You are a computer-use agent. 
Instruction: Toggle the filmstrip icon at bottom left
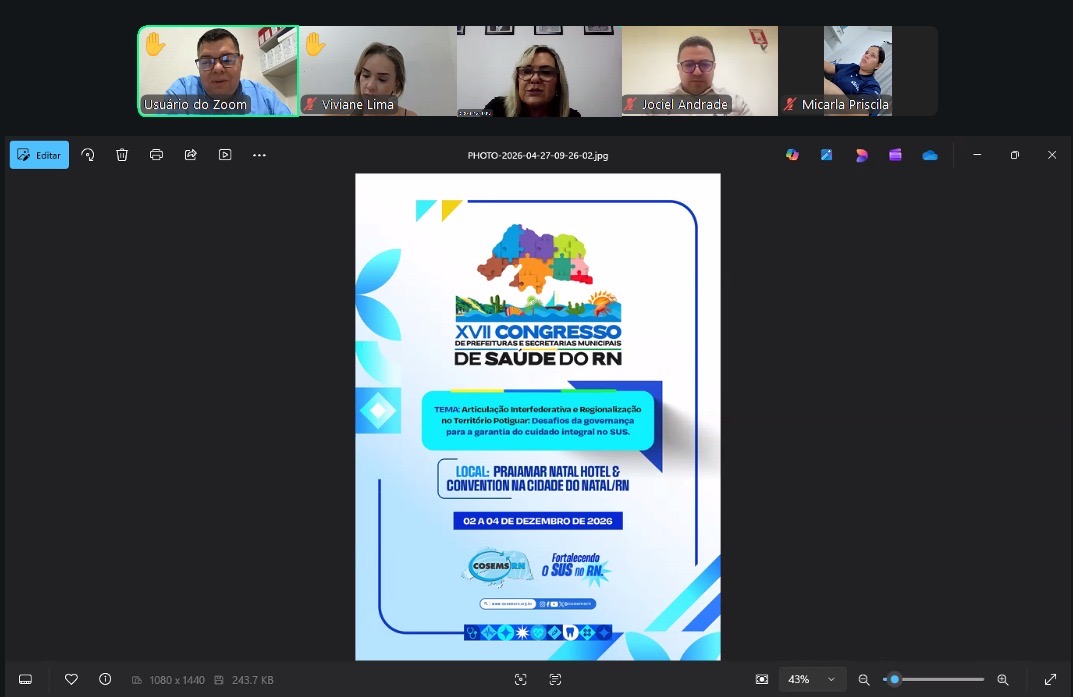(x=25, y=679)
